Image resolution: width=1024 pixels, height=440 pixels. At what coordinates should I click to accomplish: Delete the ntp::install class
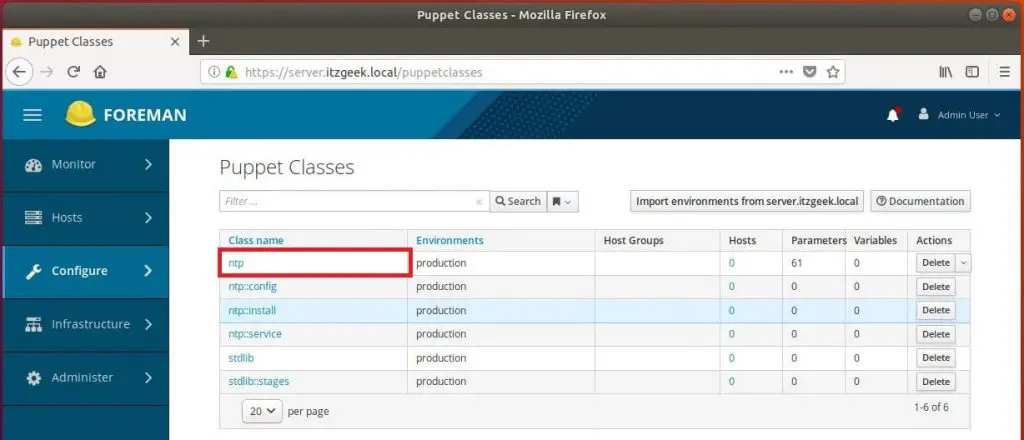click(x=936, y=310)
